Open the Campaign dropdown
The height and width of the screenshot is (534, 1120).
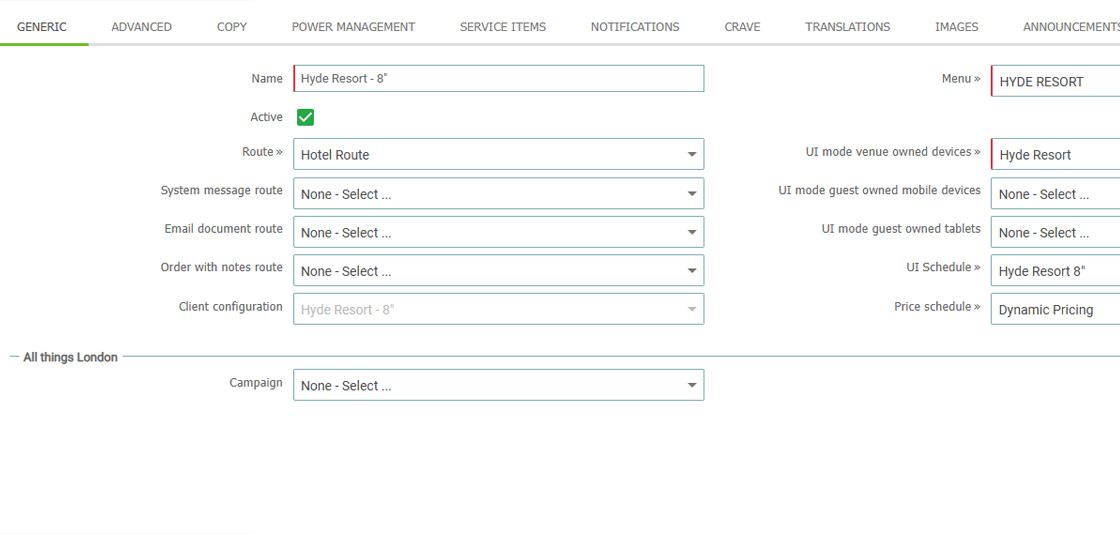click(x=499, y=385)
